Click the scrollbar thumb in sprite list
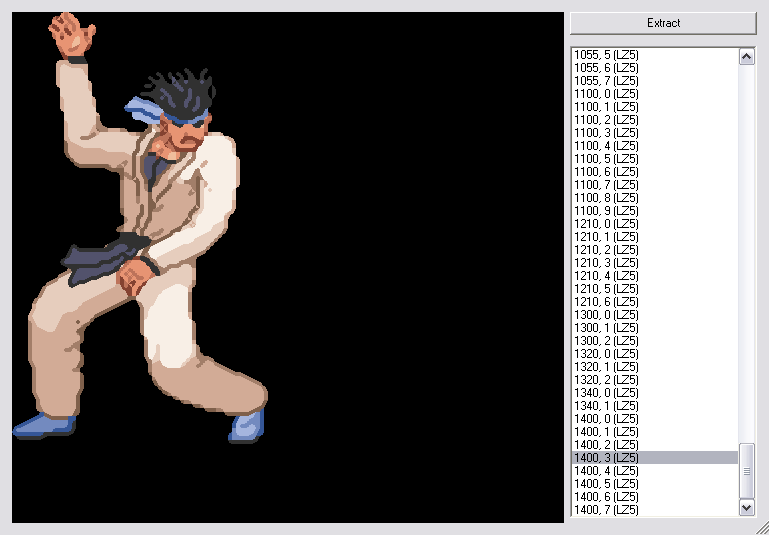Viewport: 769px width, 535px height. [x=746, y=469]
